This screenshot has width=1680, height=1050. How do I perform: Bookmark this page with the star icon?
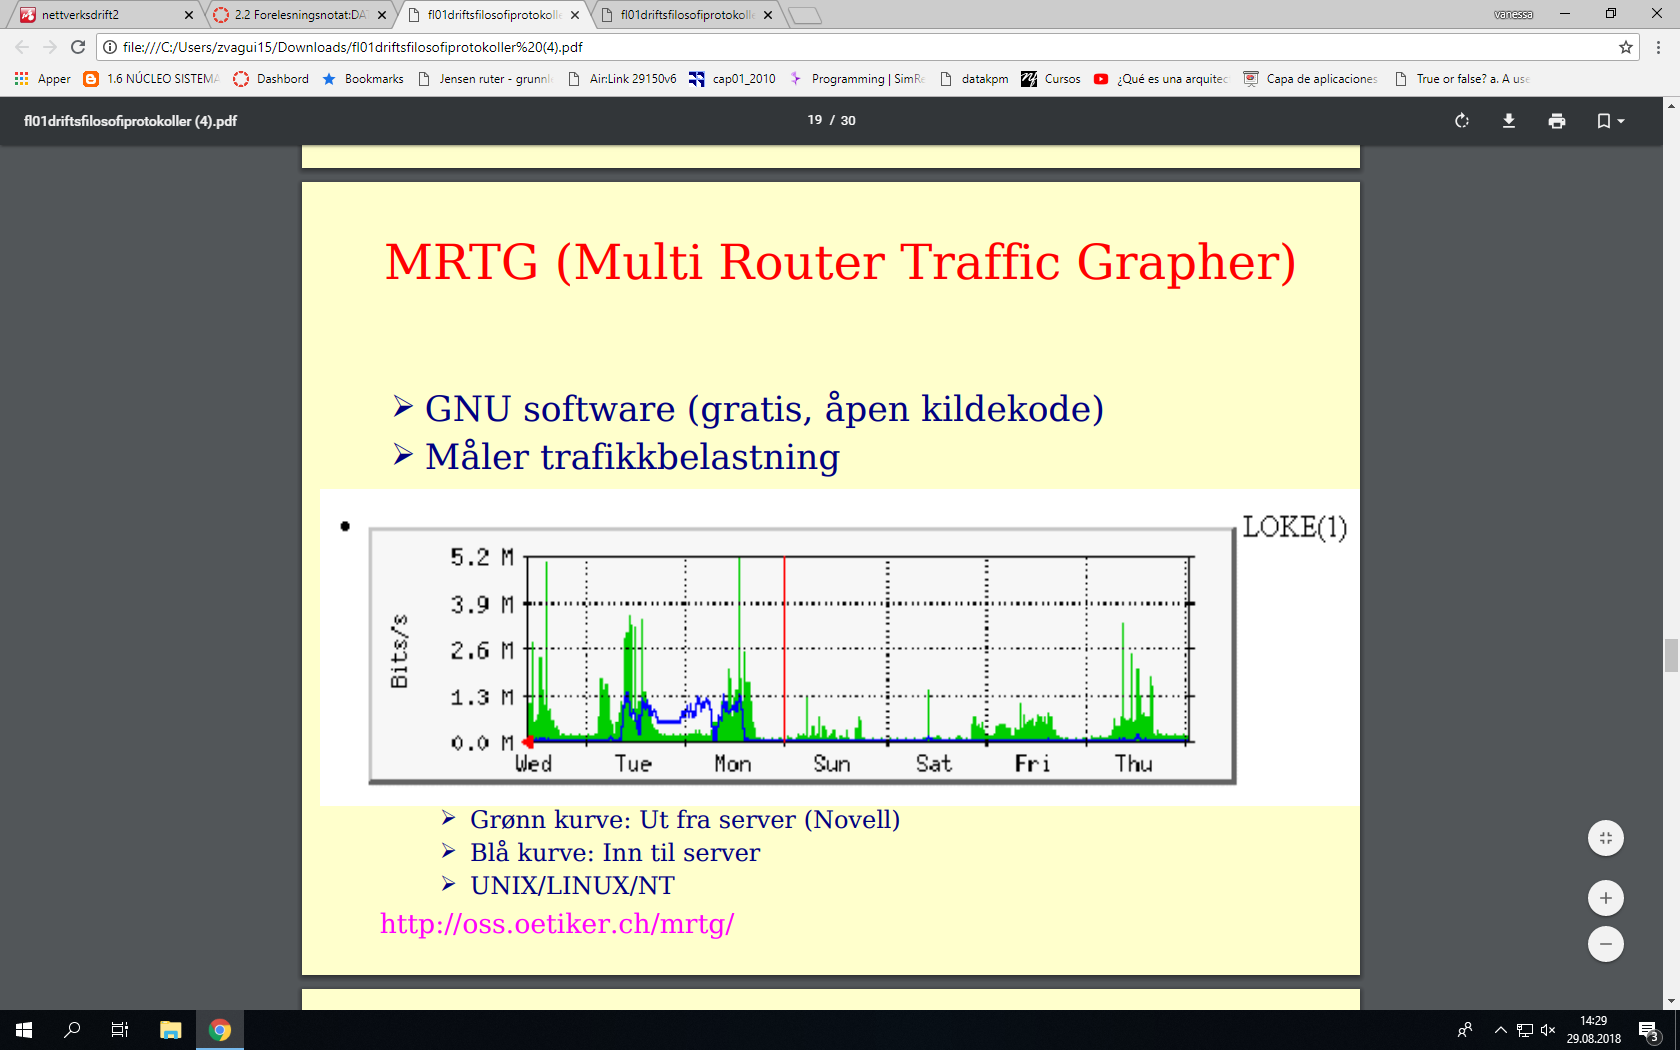(x=1626, y=47)
